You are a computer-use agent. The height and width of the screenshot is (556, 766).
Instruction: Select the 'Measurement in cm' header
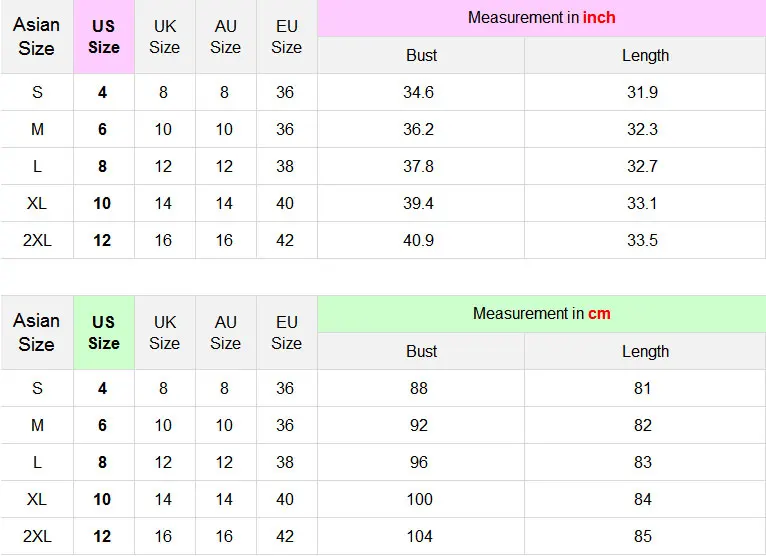coord(541,313)
